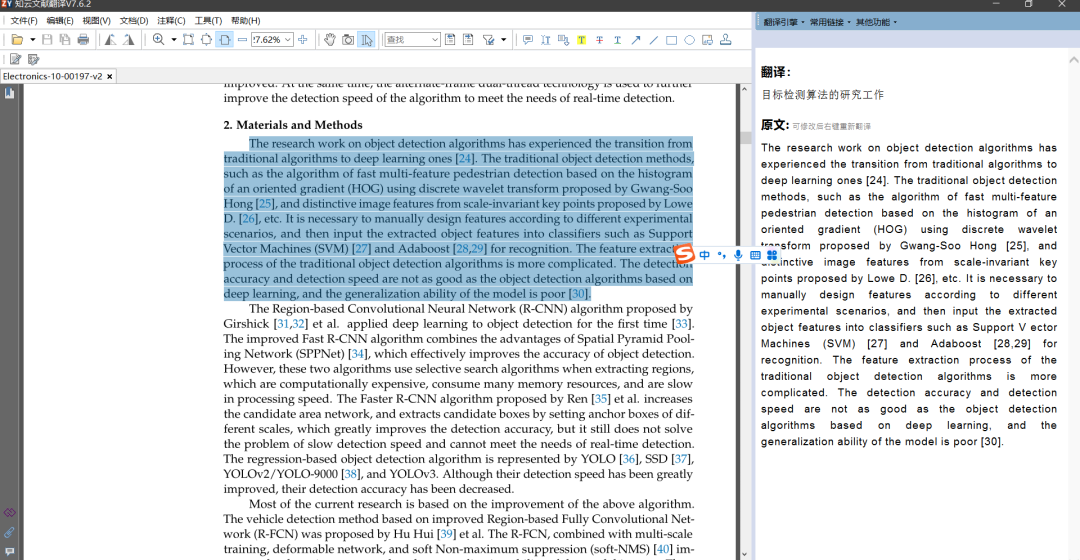The image size is (1080, 560).
Task: Open the 文件(F) menu
Action: pyautogui.click(x=24, y=21)
